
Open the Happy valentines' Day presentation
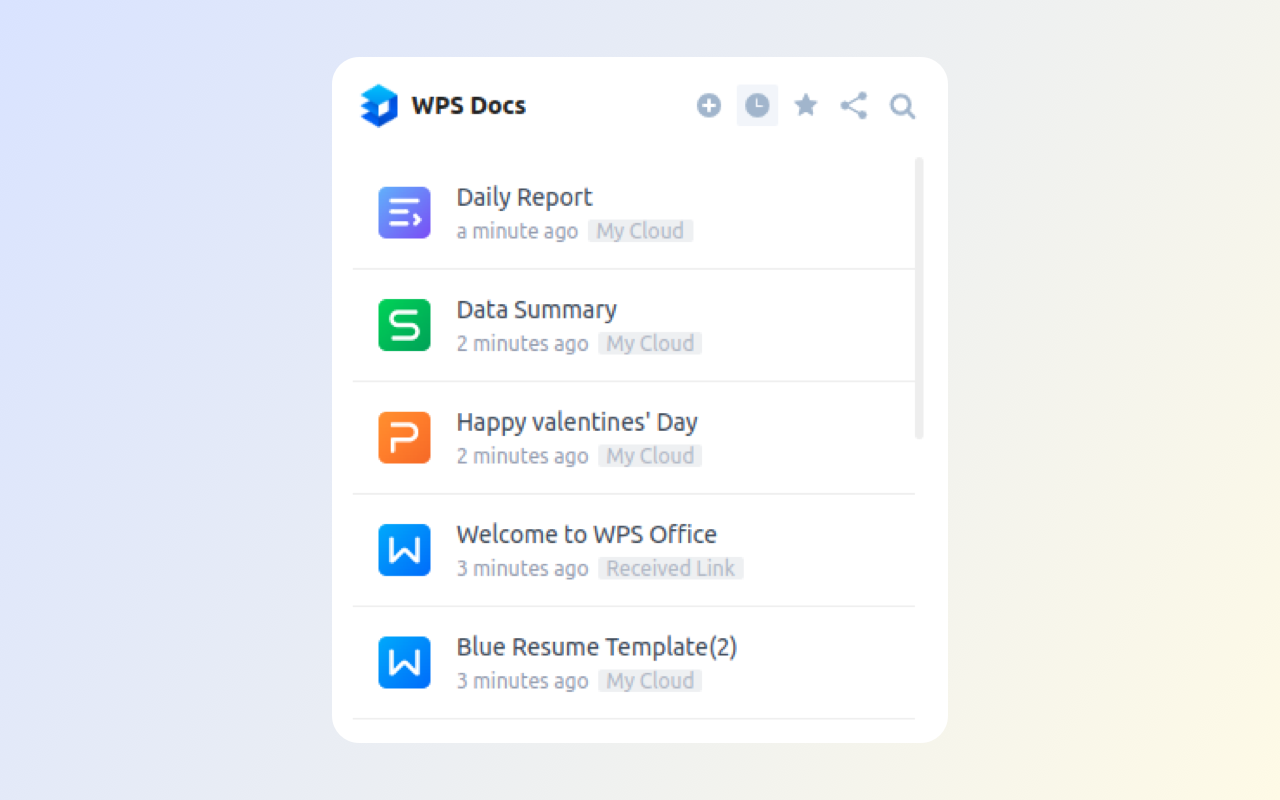(x=633, y=438)
